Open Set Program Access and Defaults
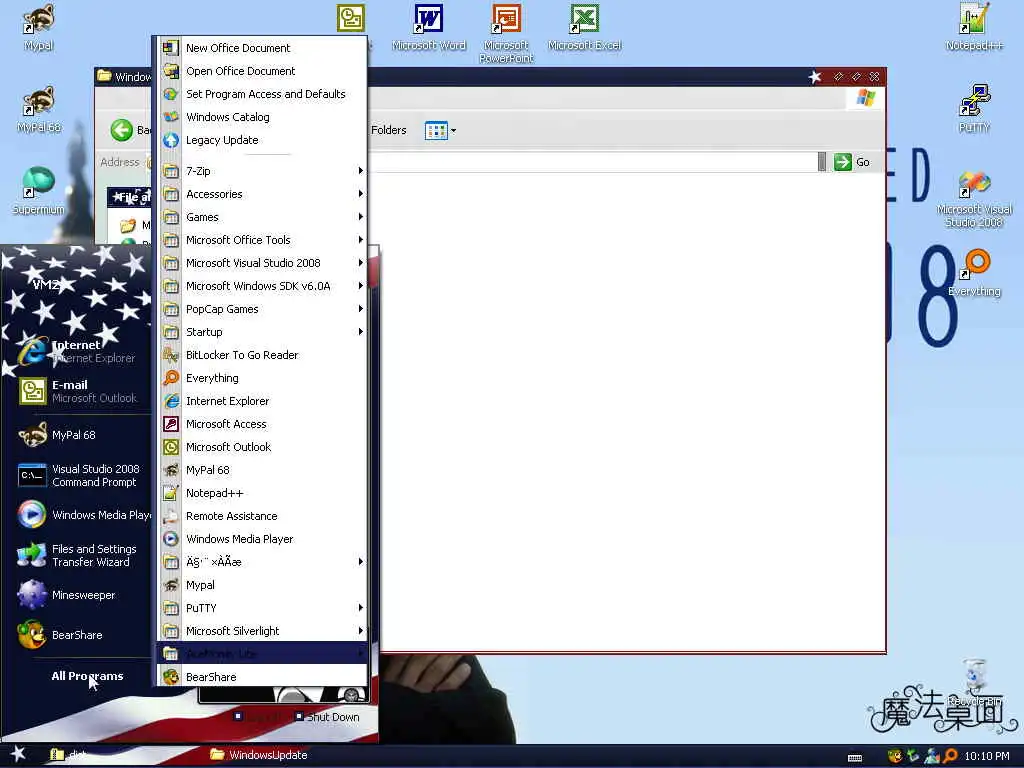The image size is (1024, 768). point(262,94)
